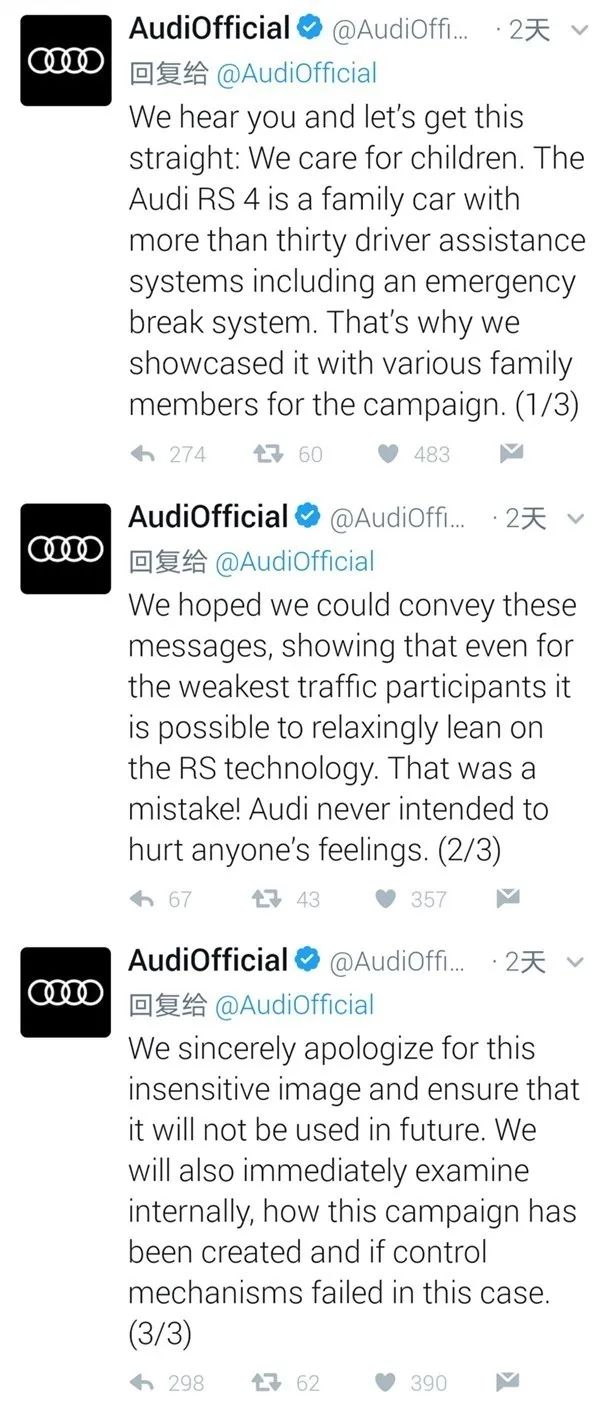
Task: Open the chevron menu on the third tweet
Action: tap(577, 963)
